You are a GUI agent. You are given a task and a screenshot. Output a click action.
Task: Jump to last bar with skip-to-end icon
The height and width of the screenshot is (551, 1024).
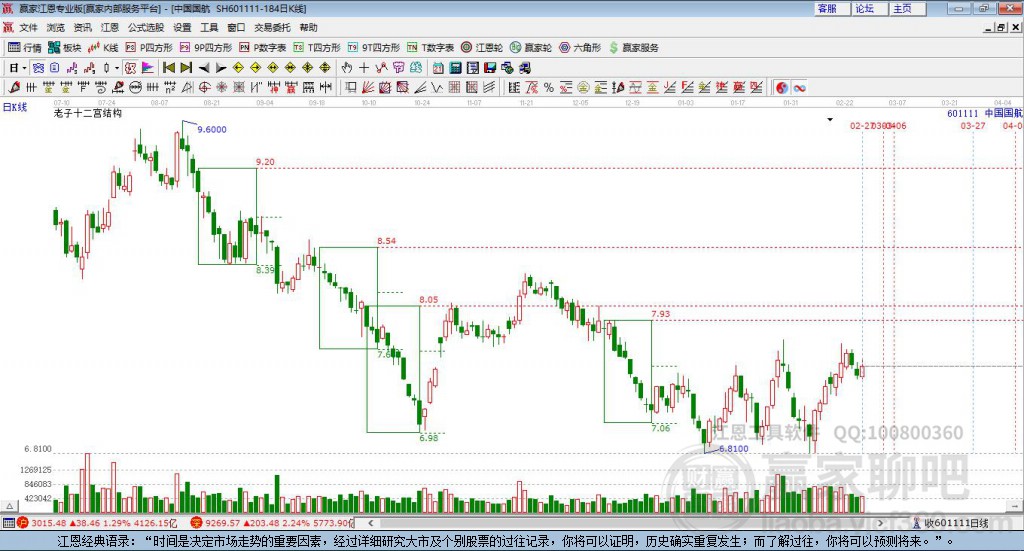point(186,68)
